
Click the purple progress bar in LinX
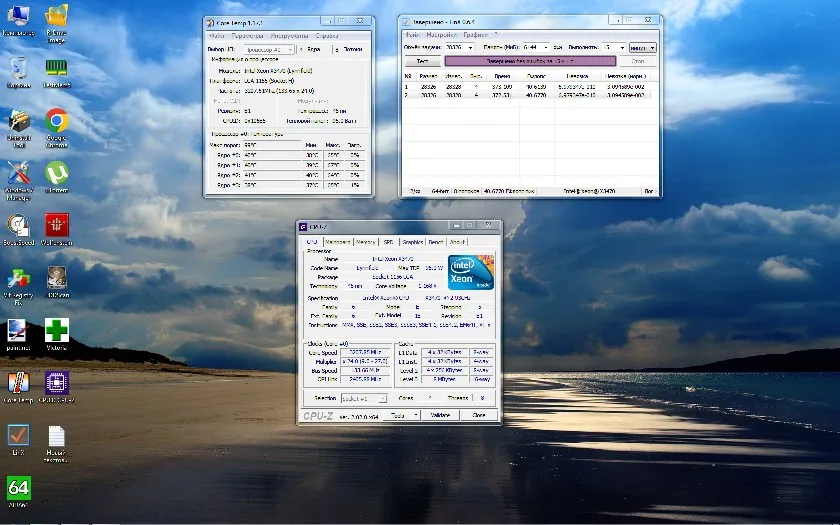pyautogui.click(x=530, y=61)
